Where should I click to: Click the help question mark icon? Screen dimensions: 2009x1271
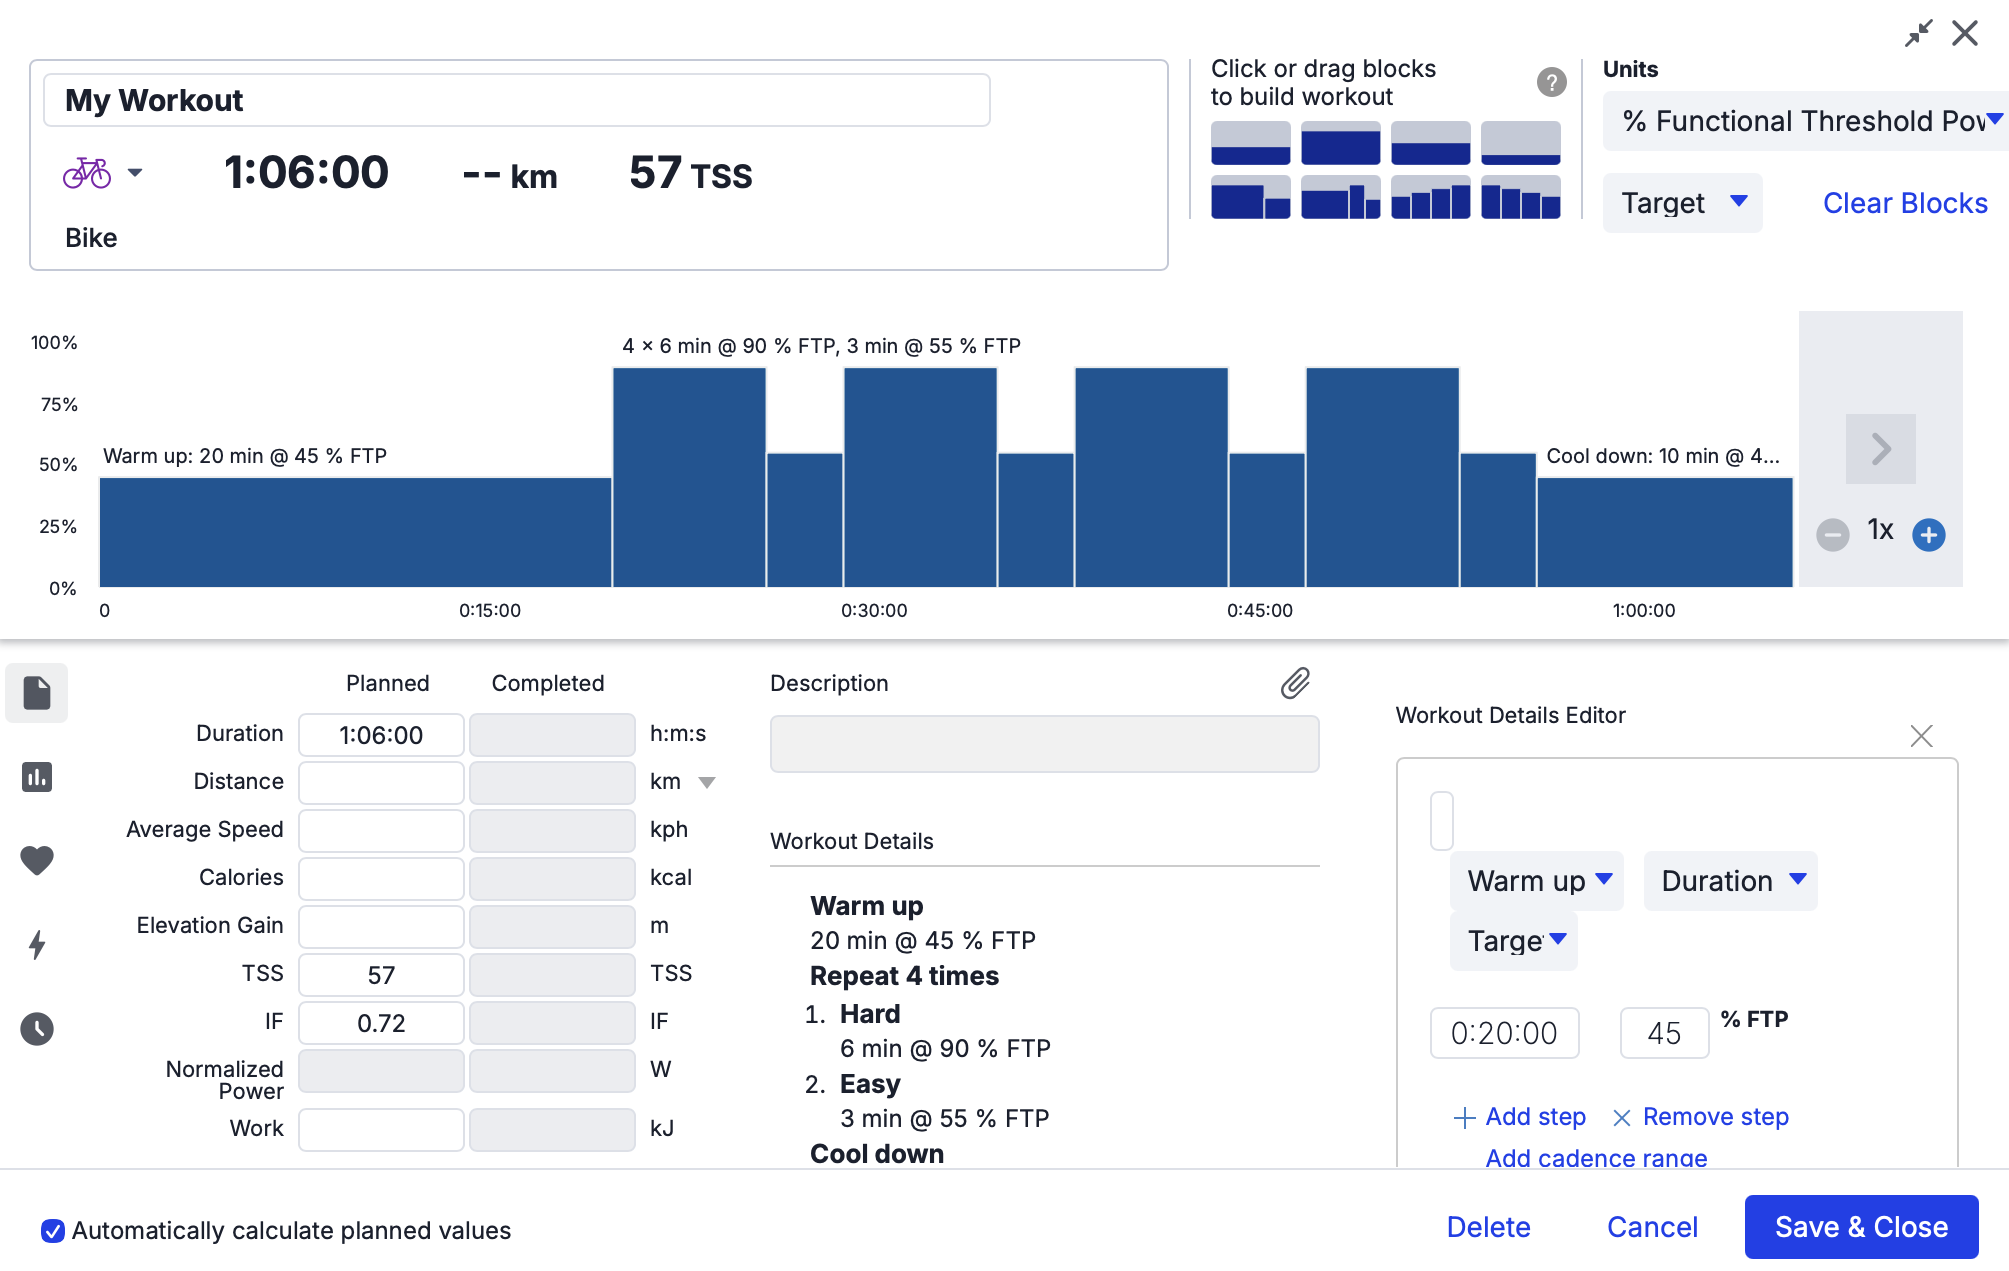(x=1551, y=82)
